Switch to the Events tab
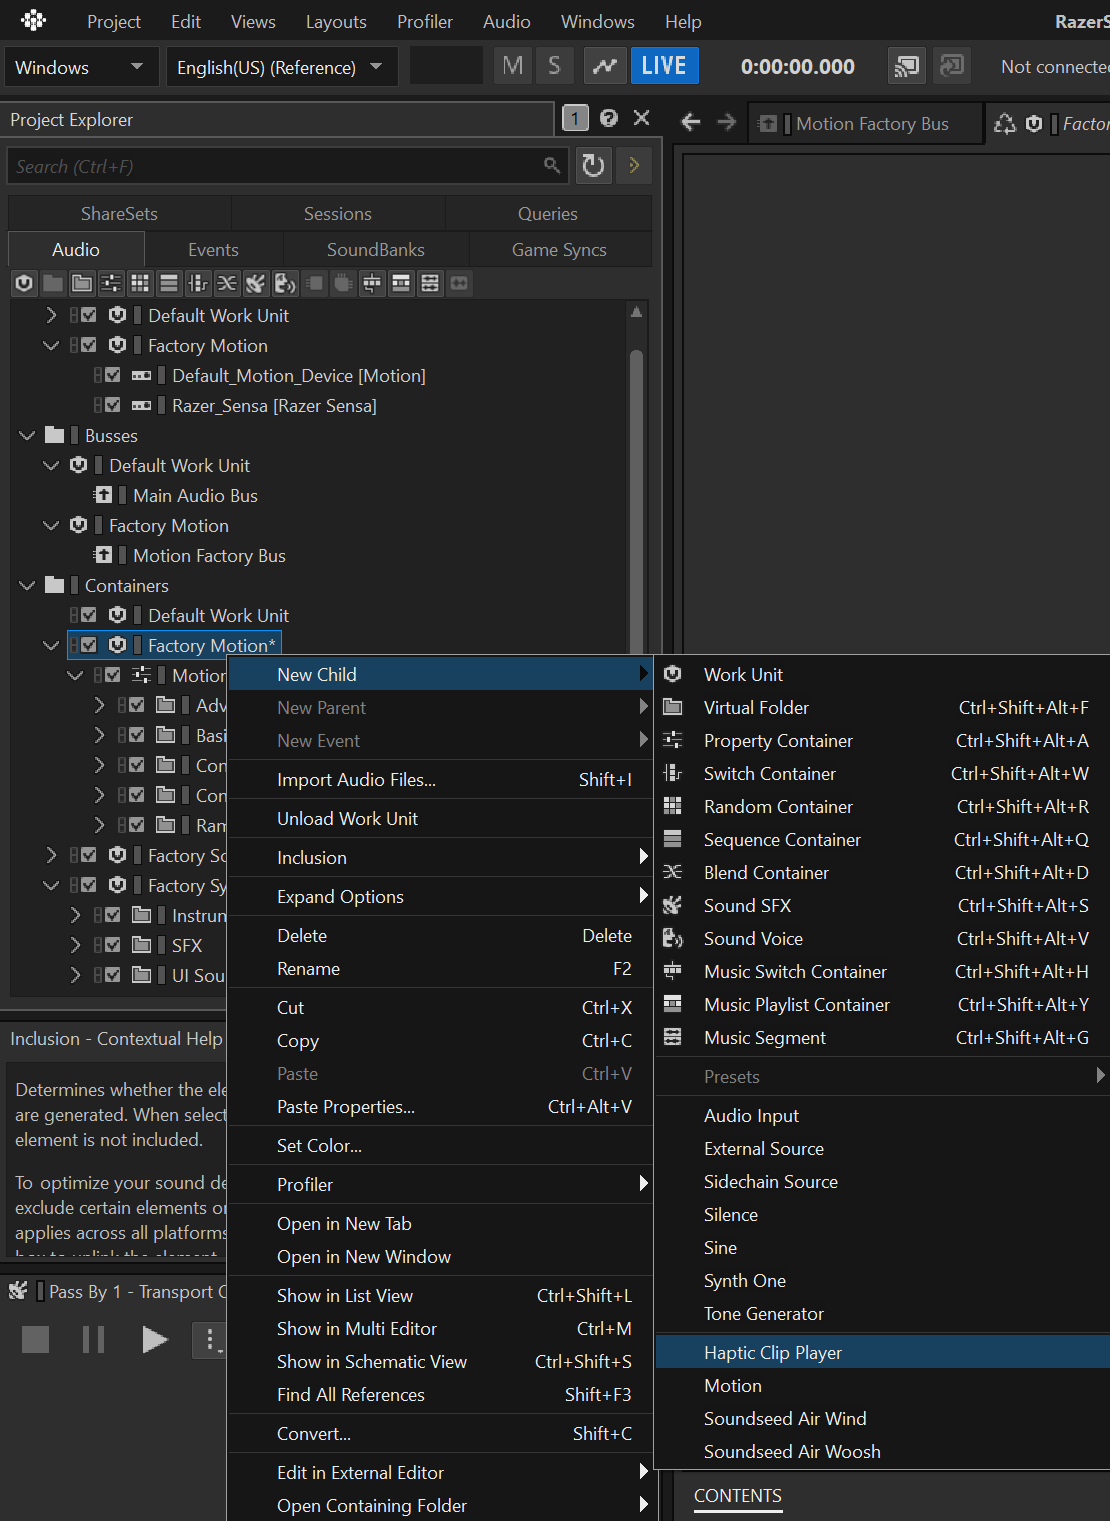1110x1521 pixels. (213, 249)
